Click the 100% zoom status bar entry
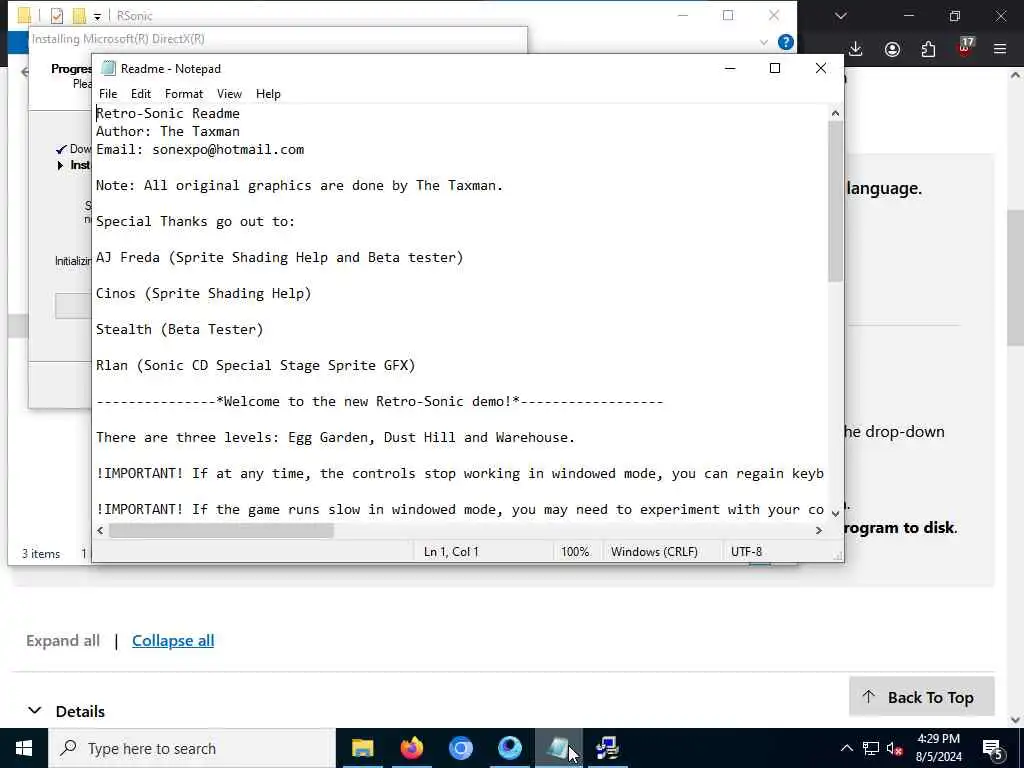The image size is (1024, 768). [x=575, y=552]
